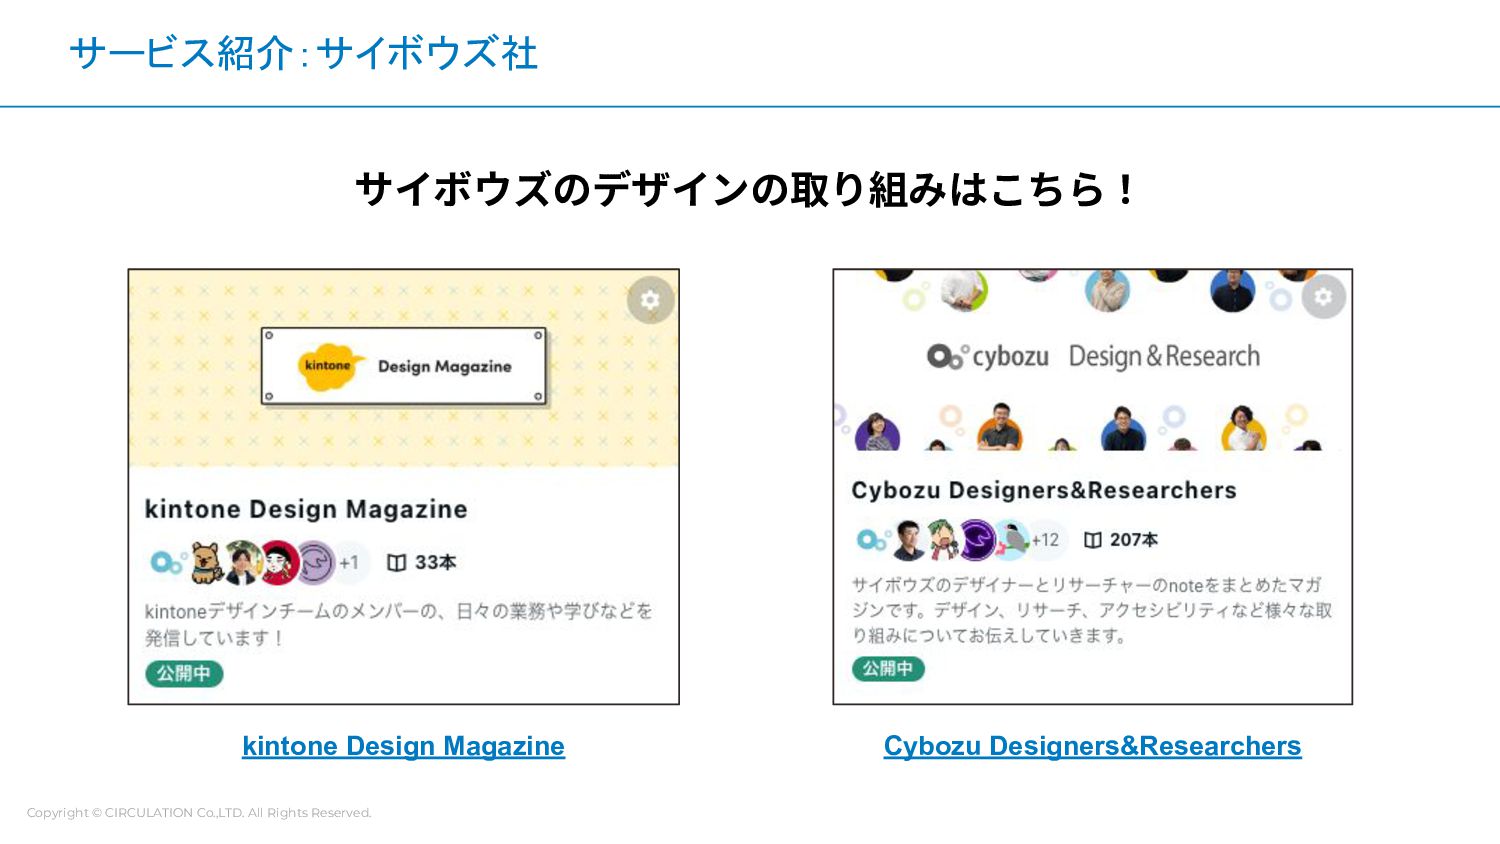1500x844 pixels.
Task: Open the Cybozu Designers&Researchers hyperlink
Action: click(x=1092, y=746)
